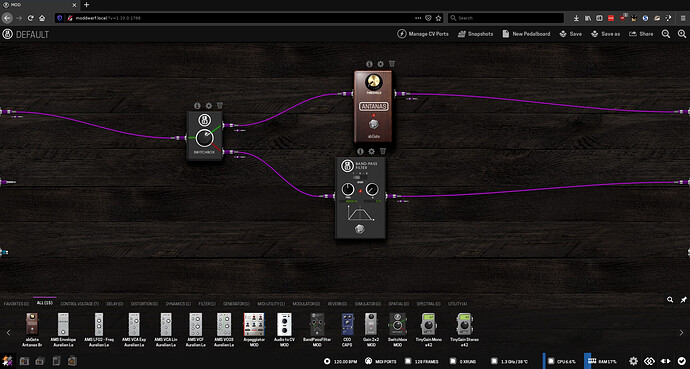The image size is (690, 369).
Task: Click the 128 Frames buffer size indicator
Action: pyautogui.click(x=422, y=362)
